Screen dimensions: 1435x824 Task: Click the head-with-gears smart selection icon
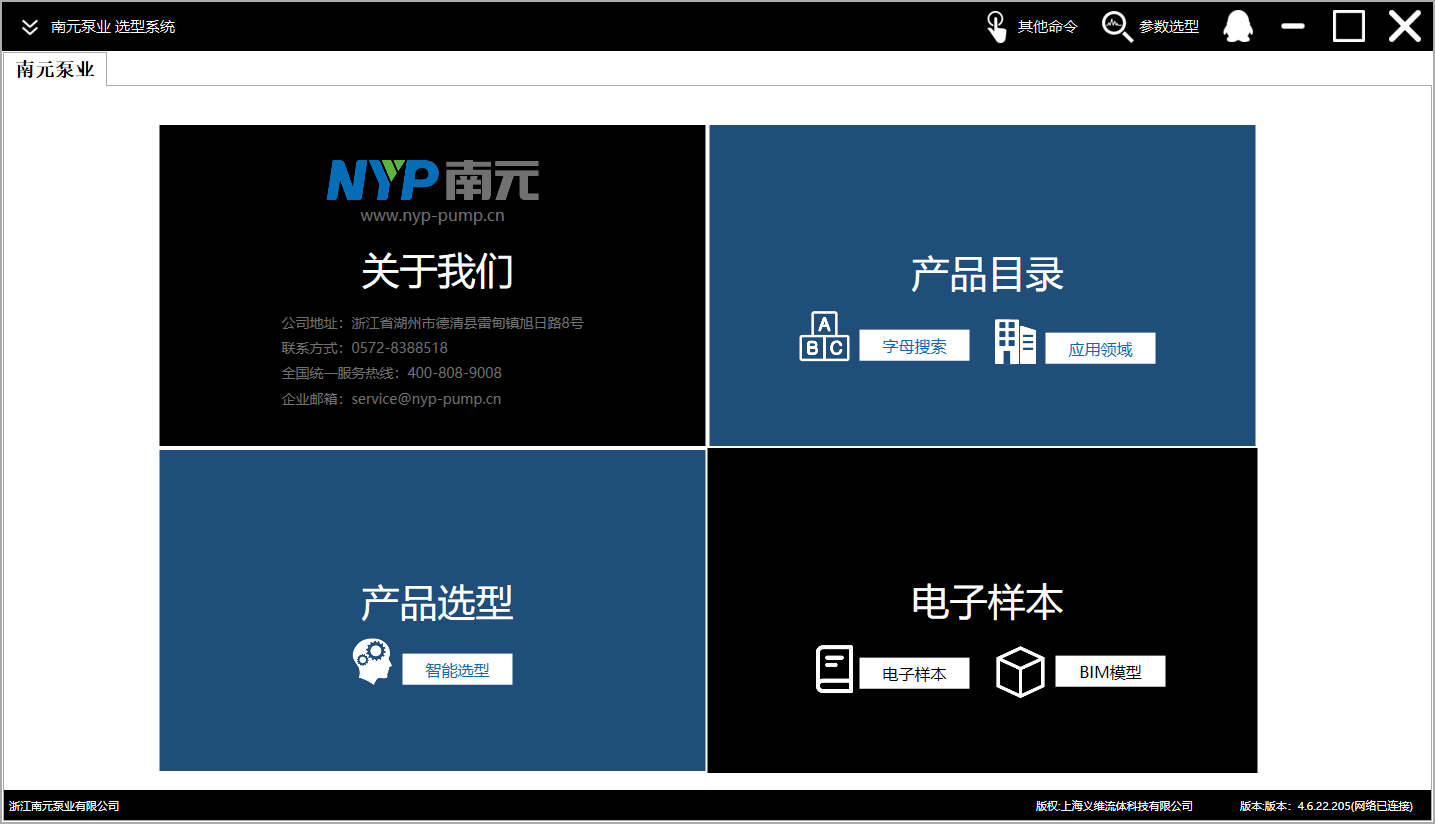pyautogui.click(x=372, y=662)
